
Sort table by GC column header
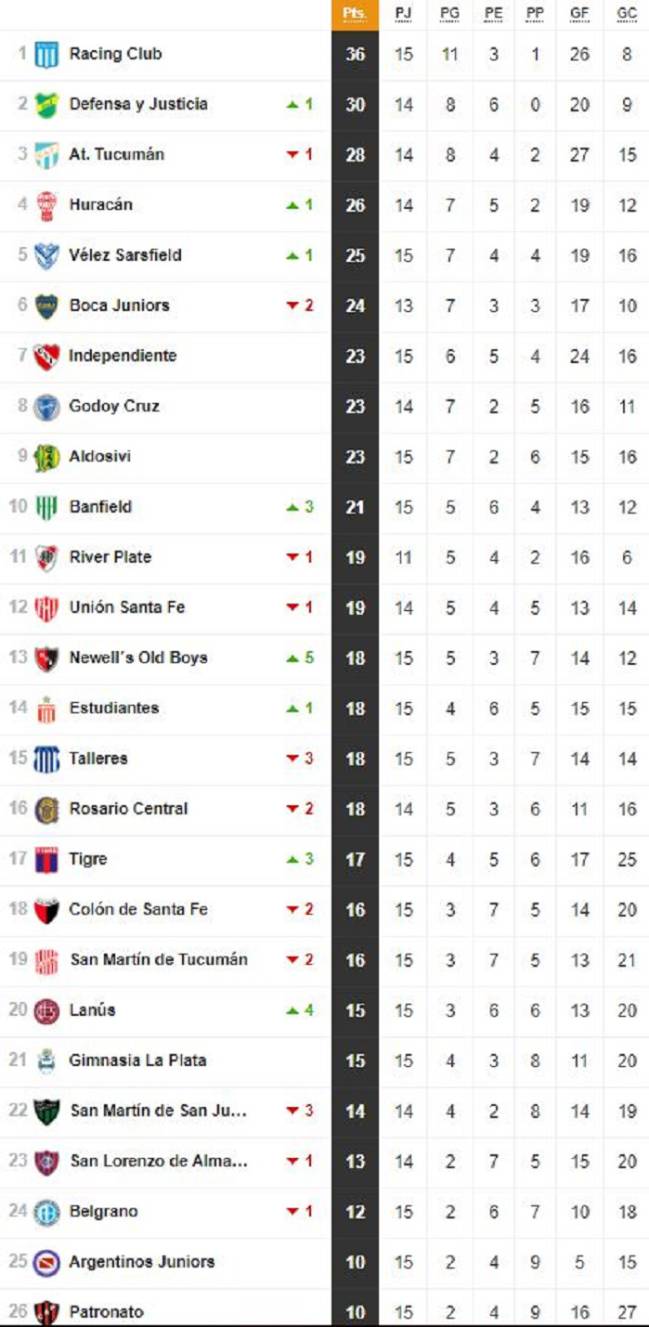tap(627, 14)
